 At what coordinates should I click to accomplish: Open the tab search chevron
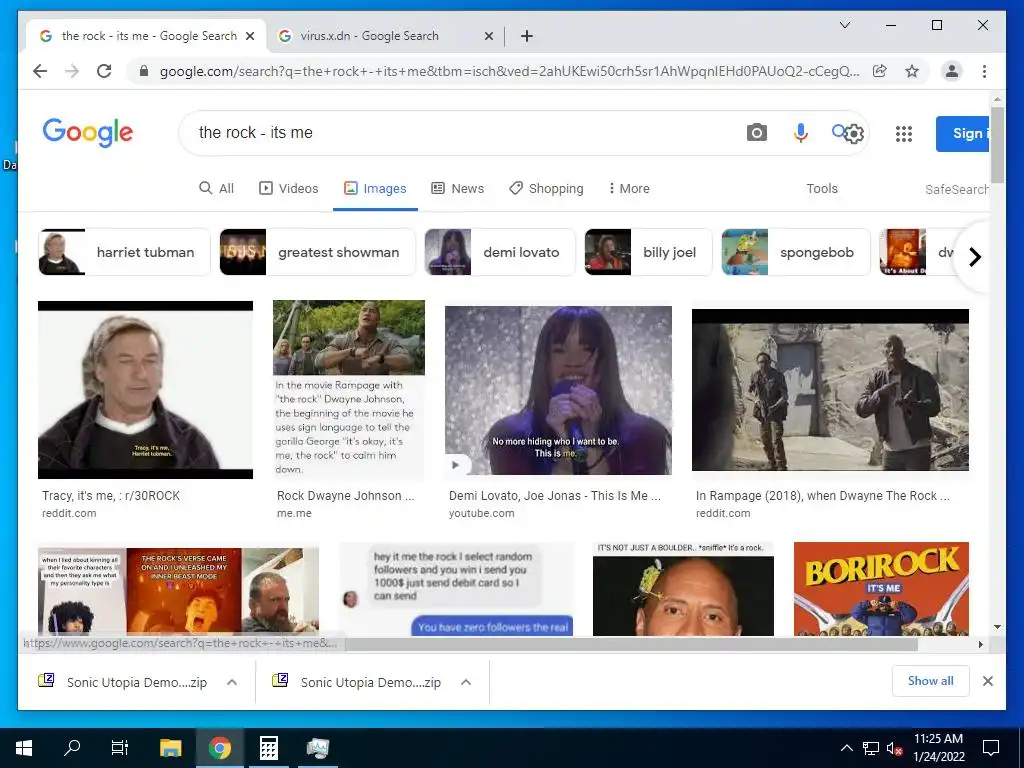point(844,25)
